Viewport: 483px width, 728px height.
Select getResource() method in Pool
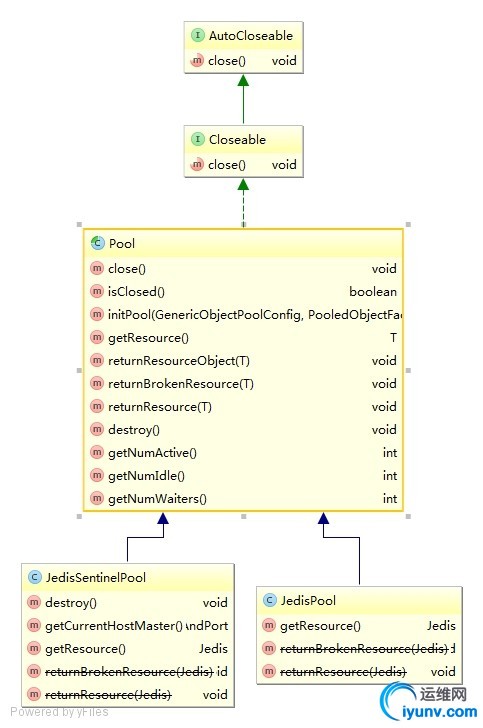click(148, 338)
